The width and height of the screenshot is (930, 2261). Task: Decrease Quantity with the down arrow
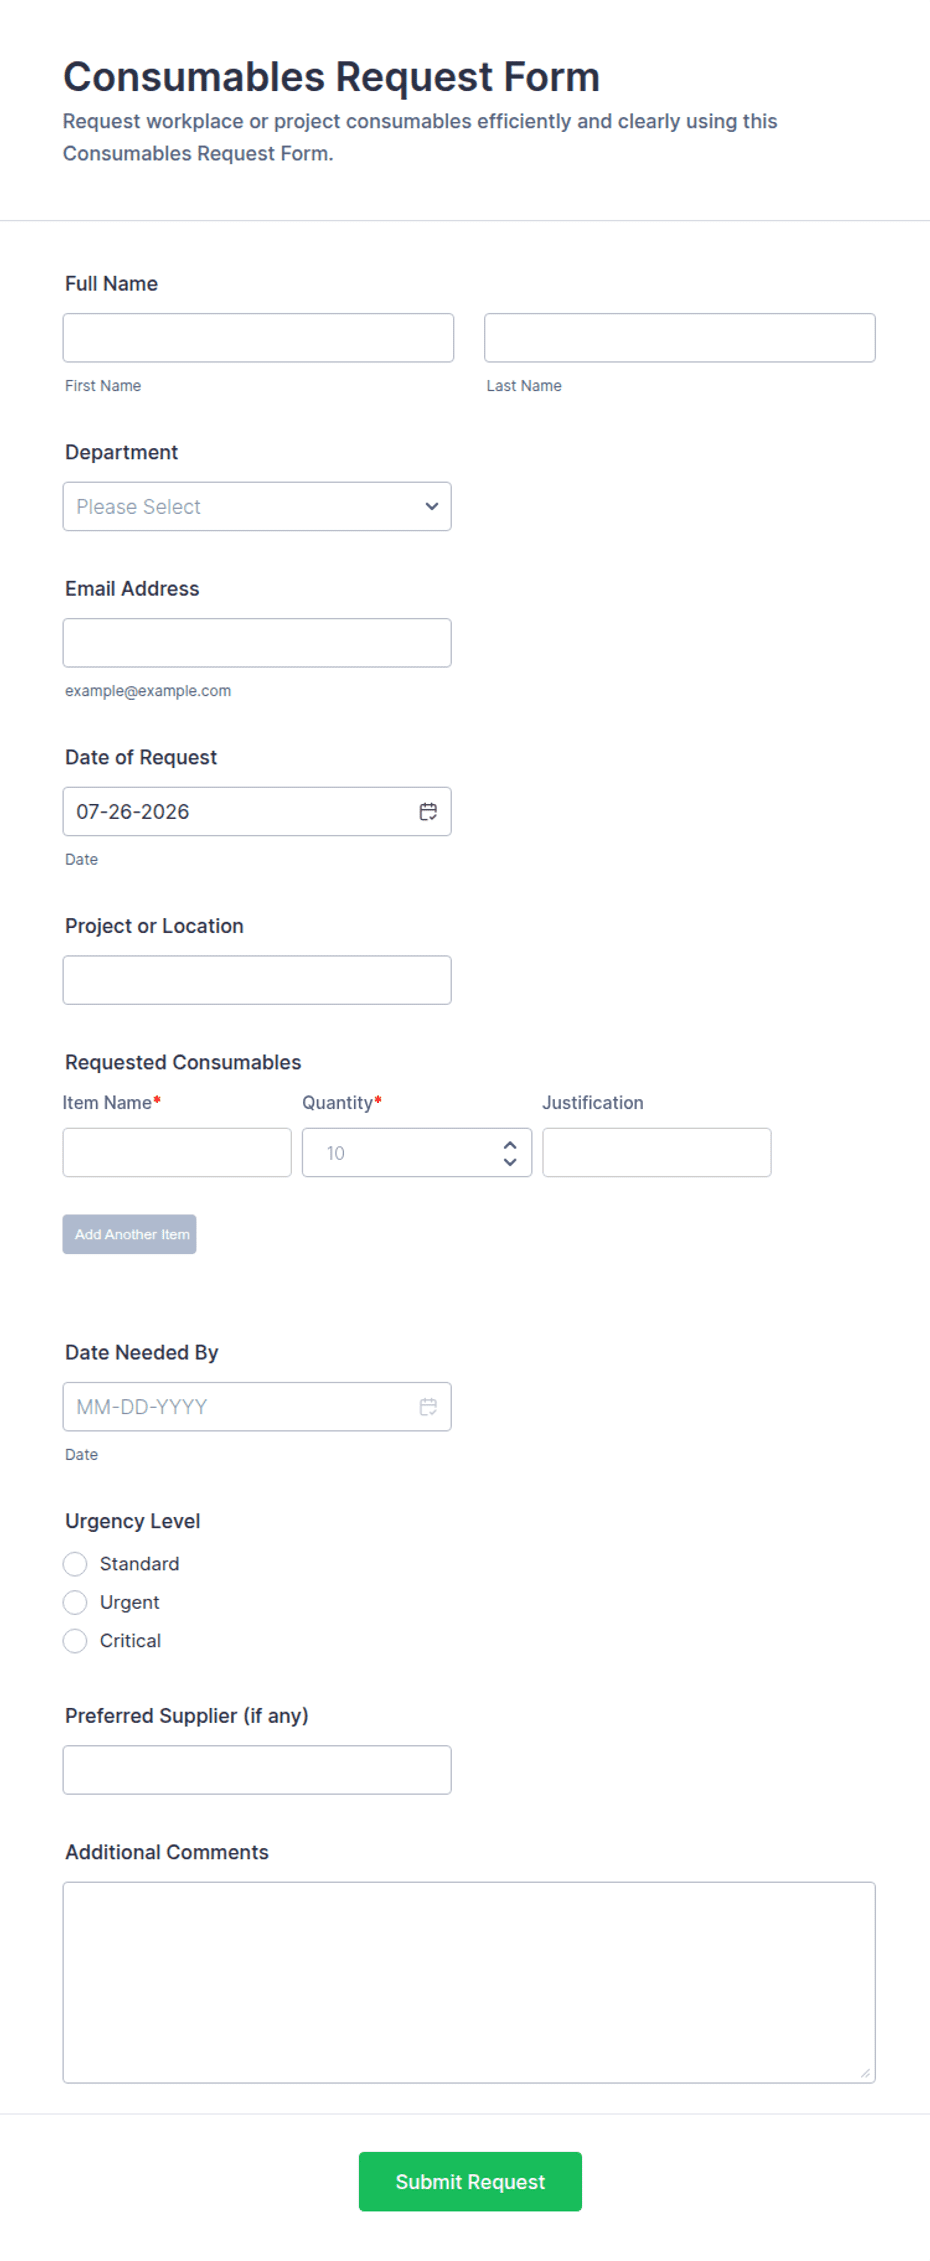pos(510,1162)
